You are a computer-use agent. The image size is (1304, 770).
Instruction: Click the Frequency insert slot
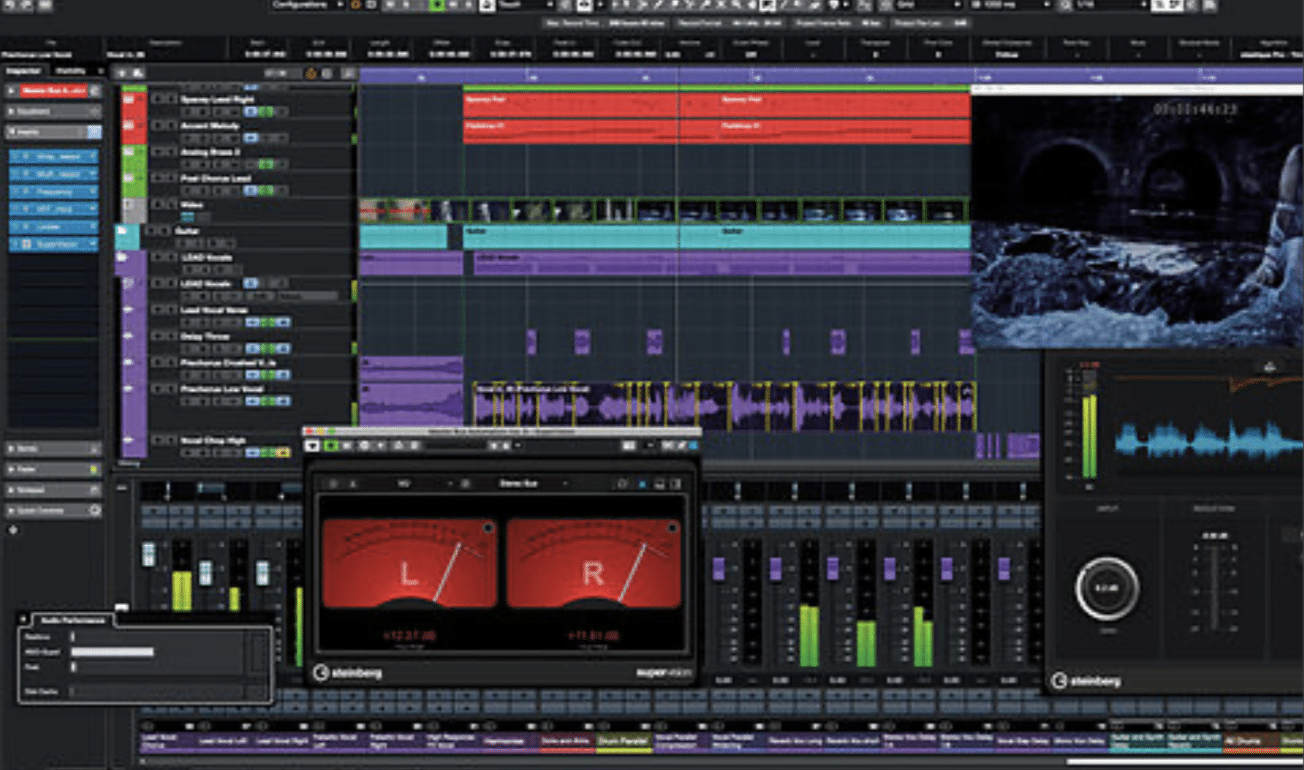click(x=54, y=191)
